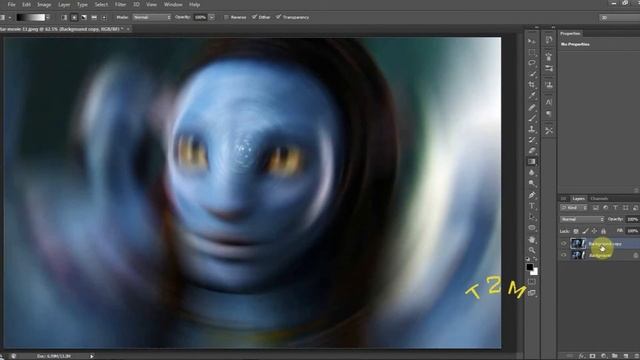Hide the Background copy layer
Image resolution: width=640 pixels, height=360 pixels.
pos(564,244)
